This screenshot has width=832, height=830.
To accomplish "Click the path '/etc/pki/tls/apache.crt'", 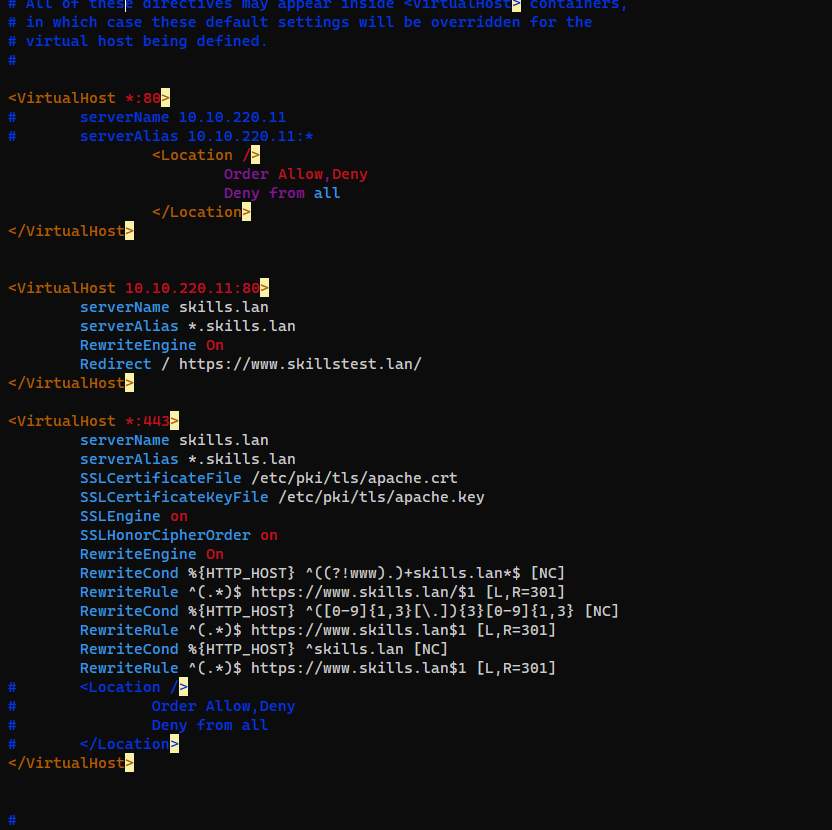I will coord(354,478).
